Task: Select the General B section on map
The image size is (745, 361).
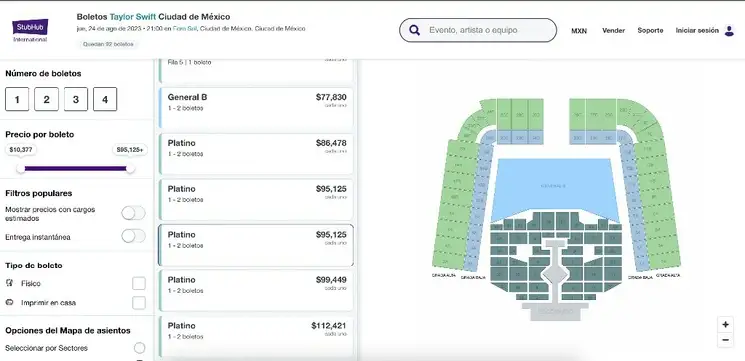Action: (554, 186)
